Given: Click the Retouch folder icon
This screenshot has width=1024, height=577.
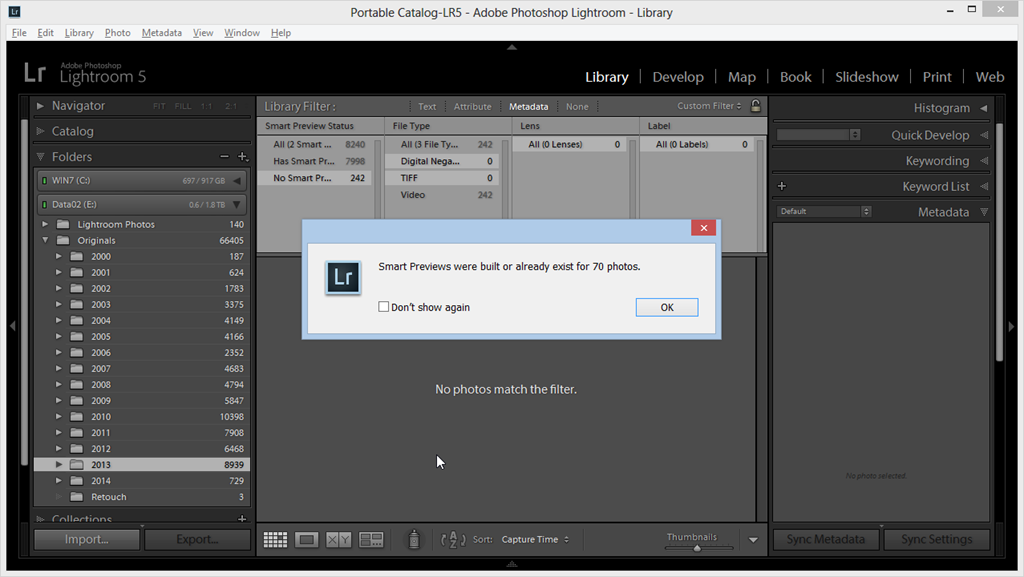Looking at the screenshot, I should coord(76,497).
